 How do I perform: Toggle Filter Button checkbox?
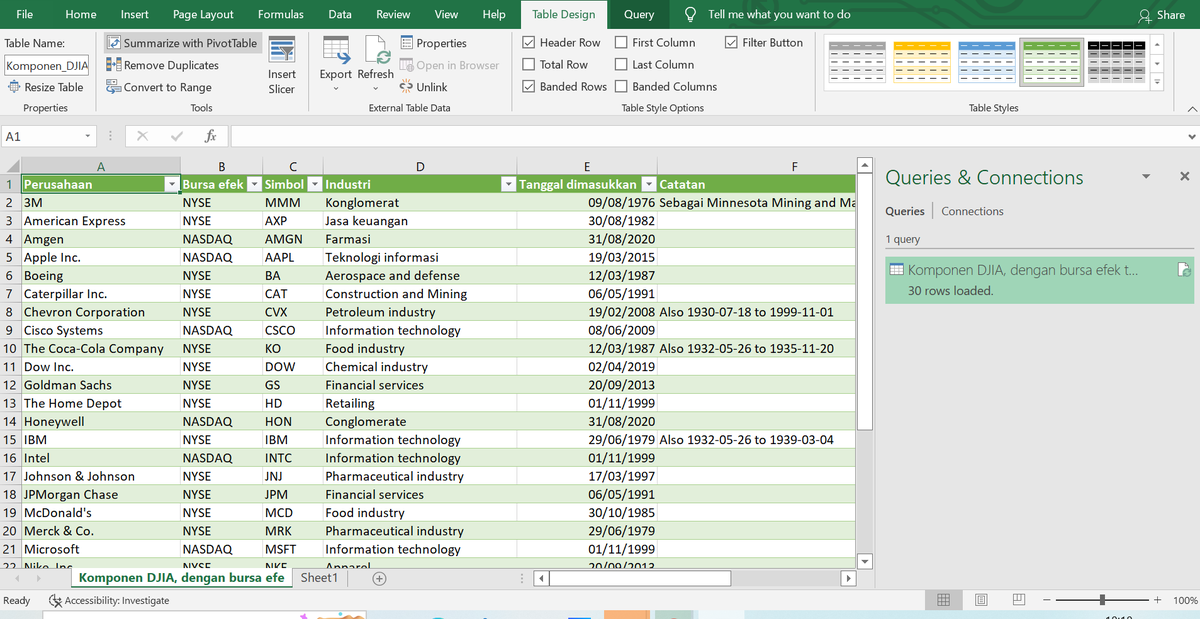coord(730,43)
